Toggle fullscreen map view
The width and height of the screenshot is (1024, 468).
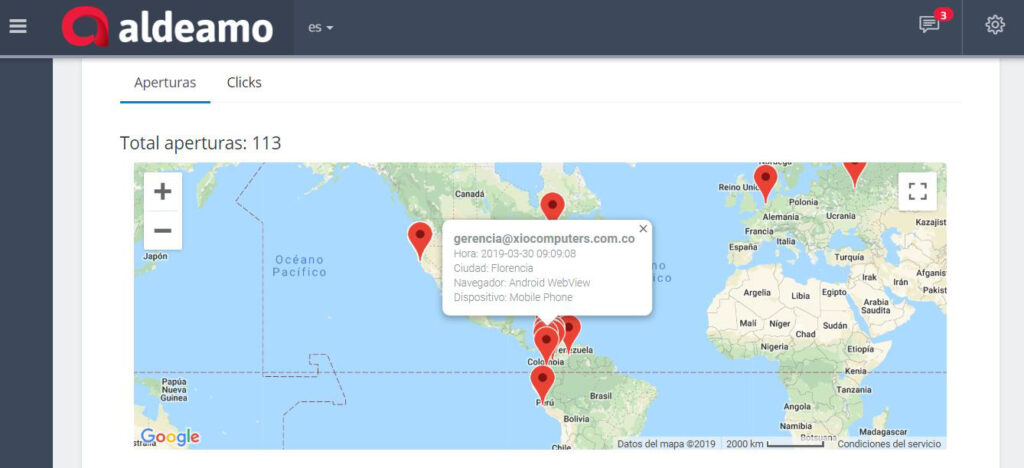pyautogui.click(x=917, y=191)
